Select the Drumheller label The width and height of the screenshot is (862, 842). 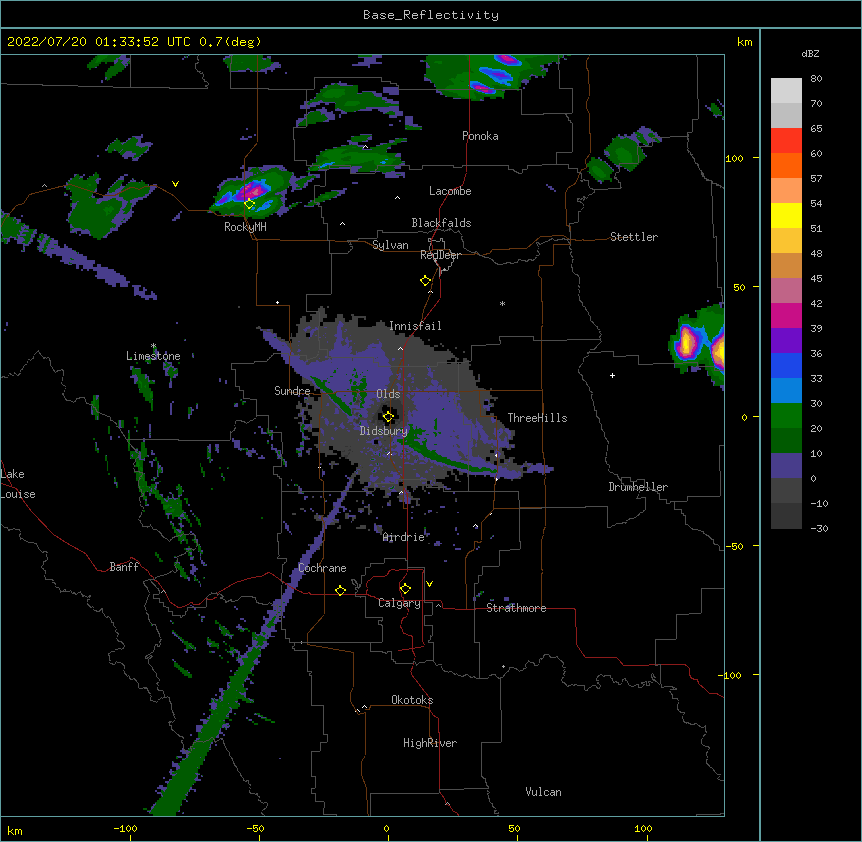[638, 487]
